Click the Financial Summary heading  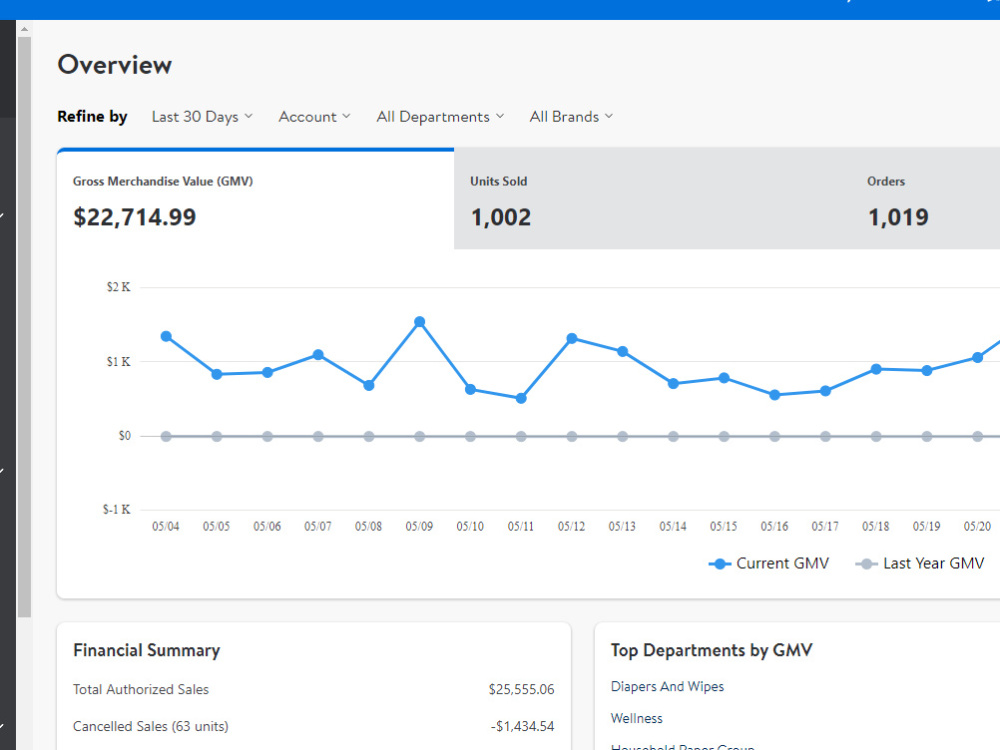(x=147, y=651)
